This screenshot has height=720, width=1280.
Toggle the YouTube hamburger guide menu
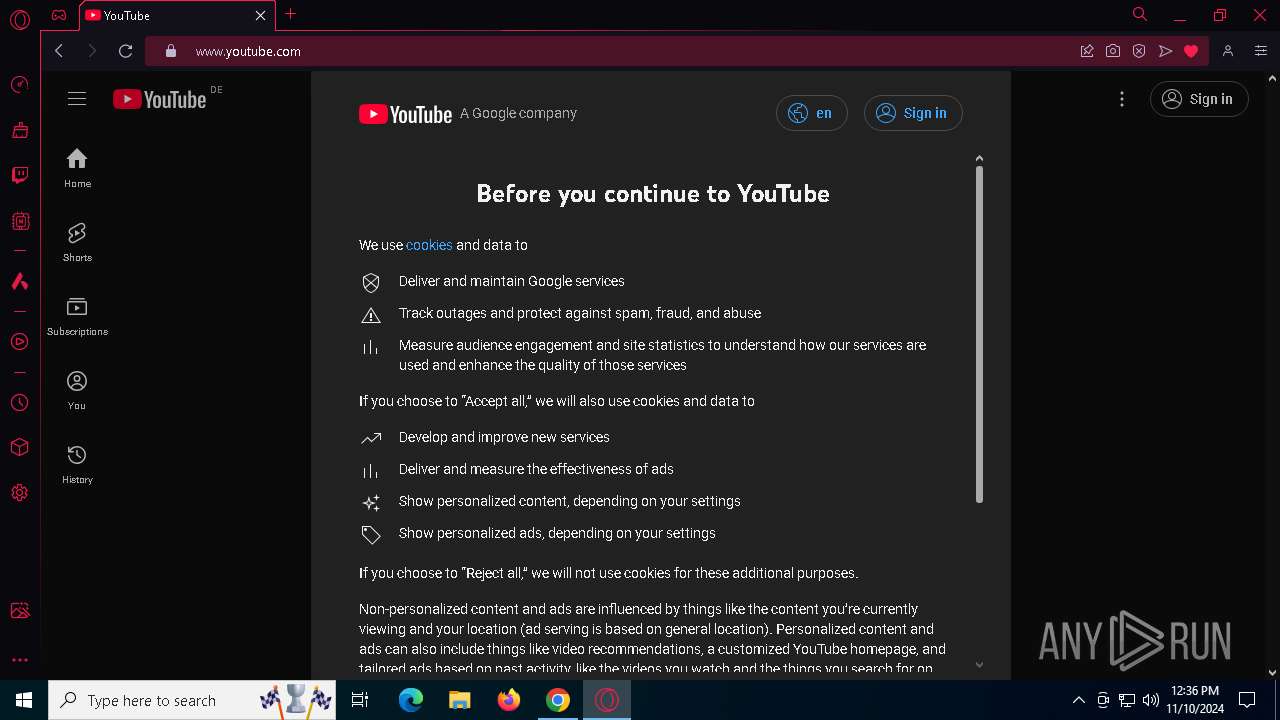click(x=77, y=99)
